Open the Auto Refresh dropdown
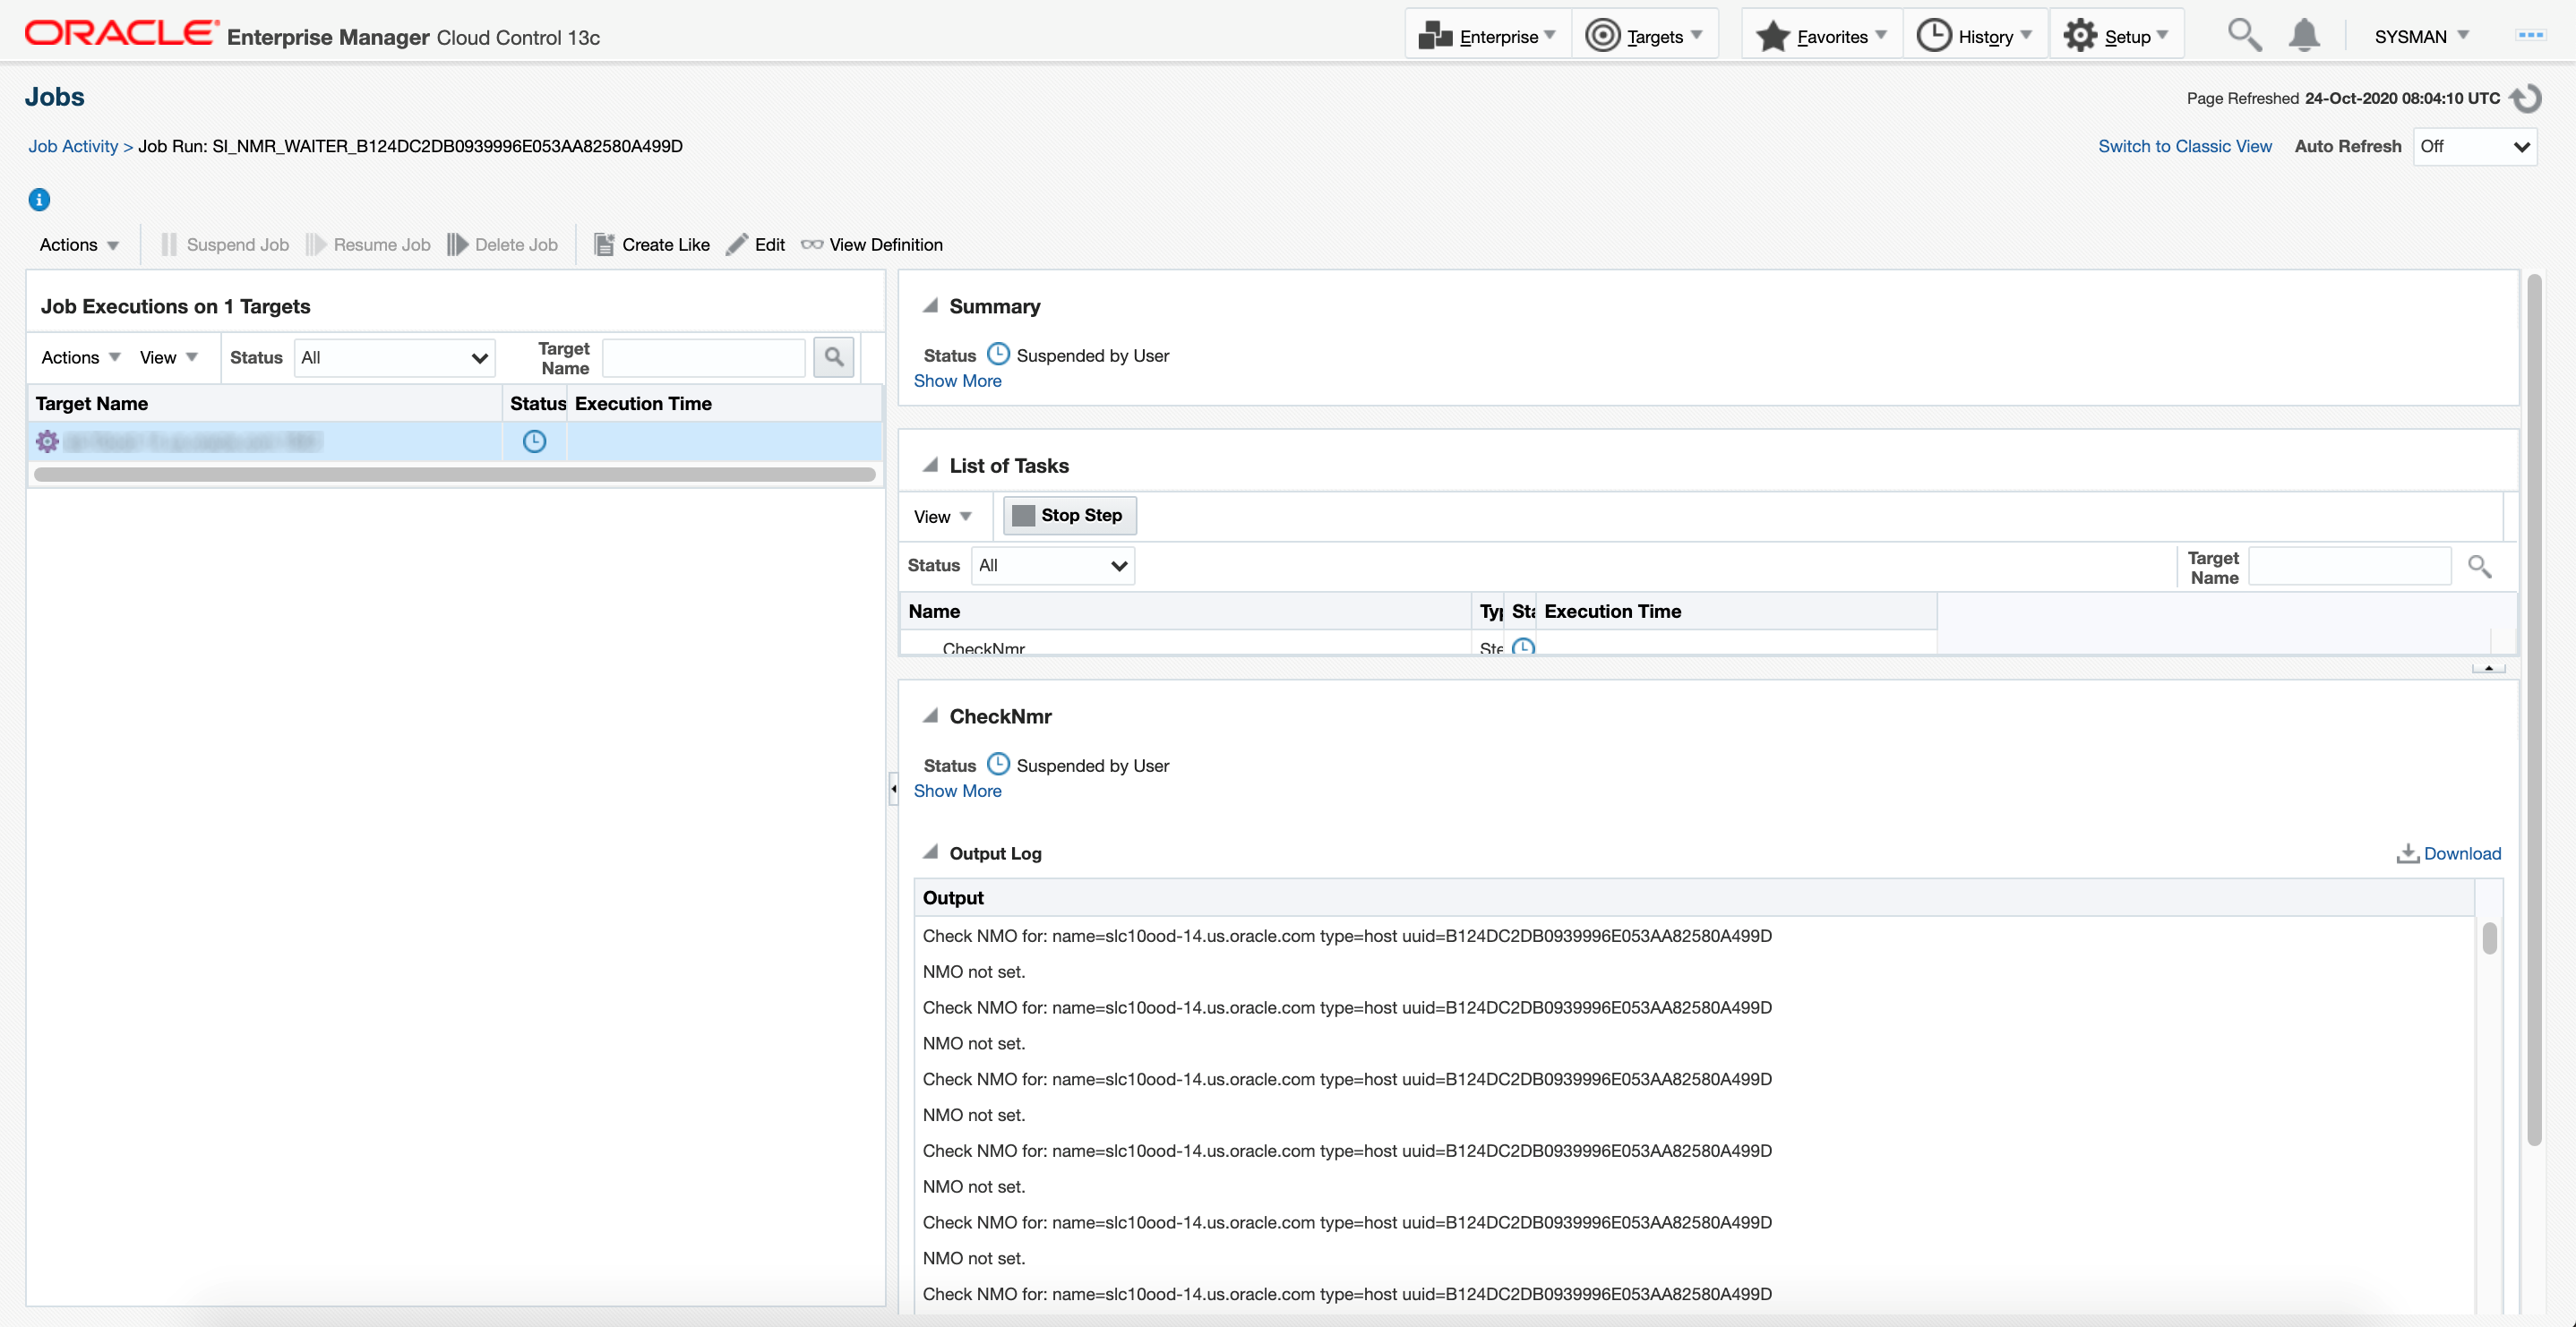The width and height of the screenshot is (2576, 1327). coord(2474,146)
